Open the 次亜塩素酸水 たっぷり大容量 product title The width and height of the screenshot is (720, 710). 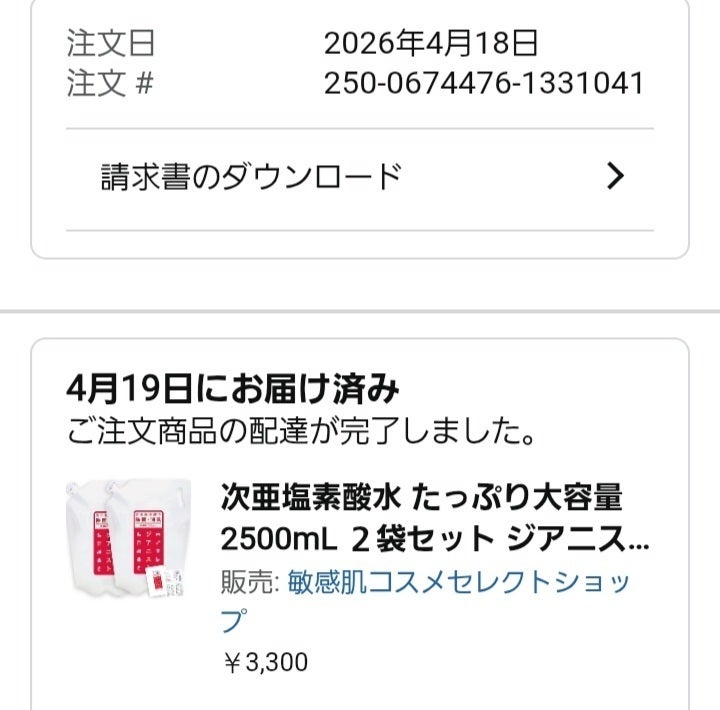click(x=421, y=497)
